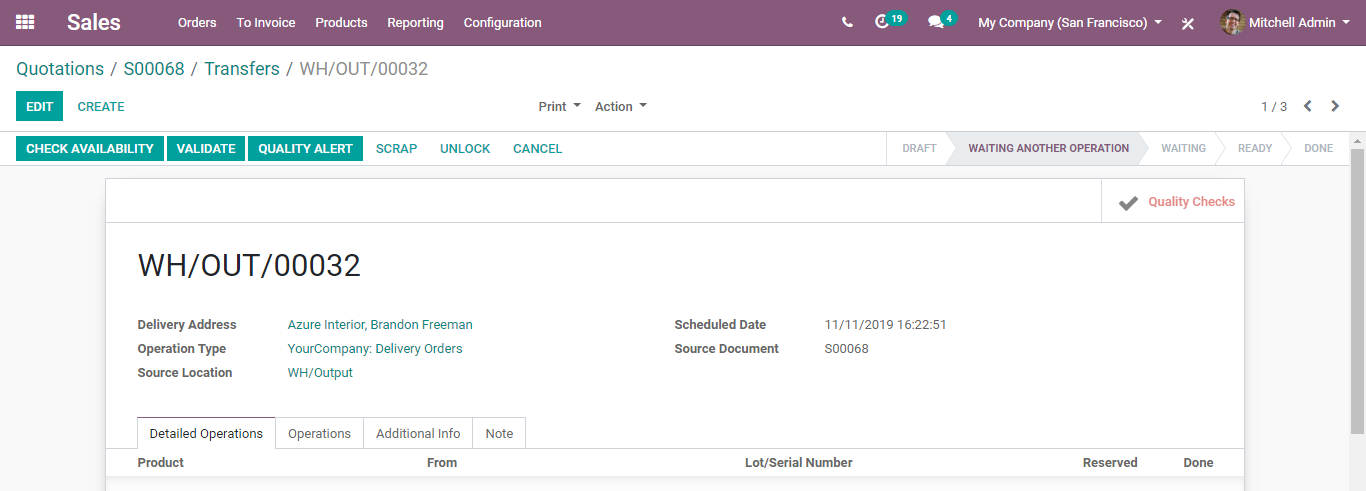The width and height of the screenshot is (1366, 491).
Task: Navigate to S00068 breadcrumb
Action: pos(154,69)
